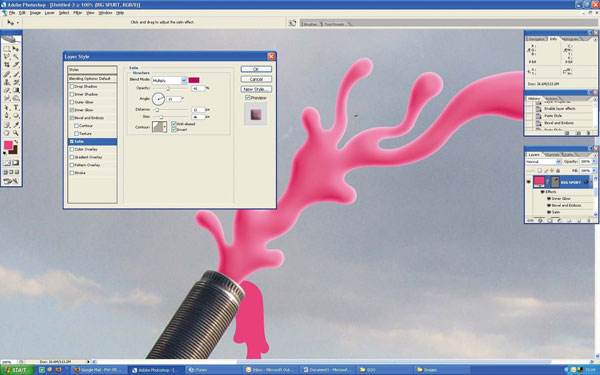Toggle the Invert checkbox
Image resolution: width=600 pixels, height=375 pixels.
click(x=174, y=130)
